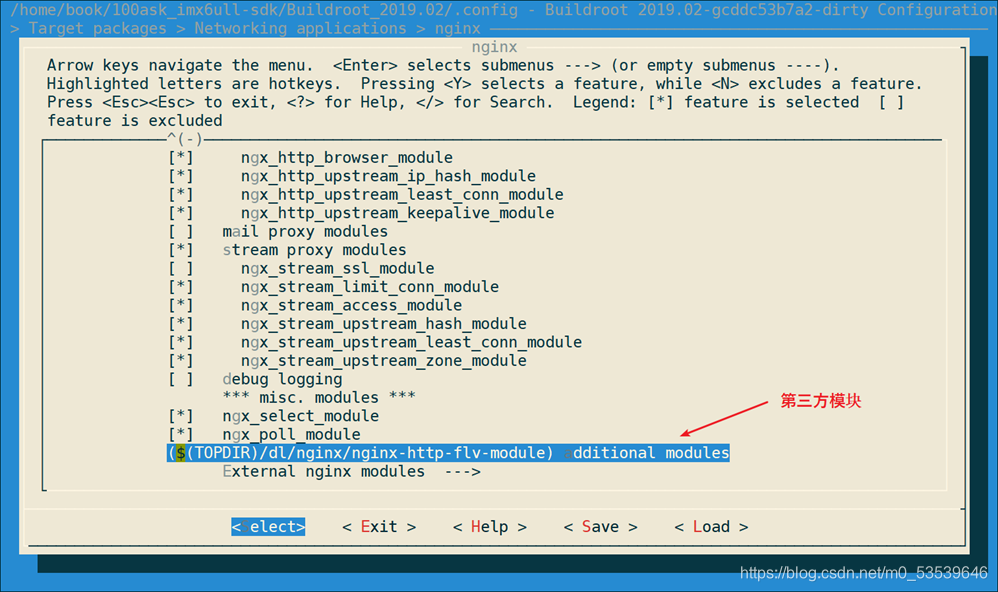Click the Select button
This screenshot has width=998, height=592.
coord(268,526)
